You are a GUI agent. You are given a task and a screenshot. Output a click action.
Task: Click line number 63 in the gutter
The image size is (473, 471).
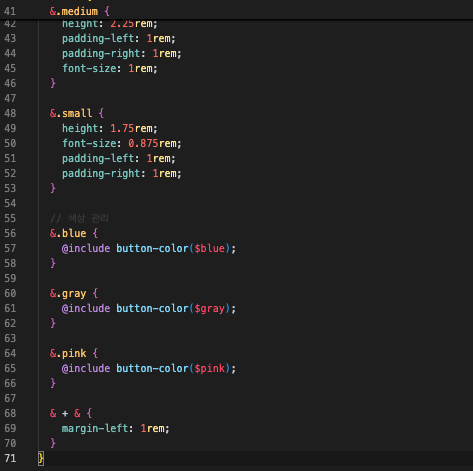coord(10,338)
